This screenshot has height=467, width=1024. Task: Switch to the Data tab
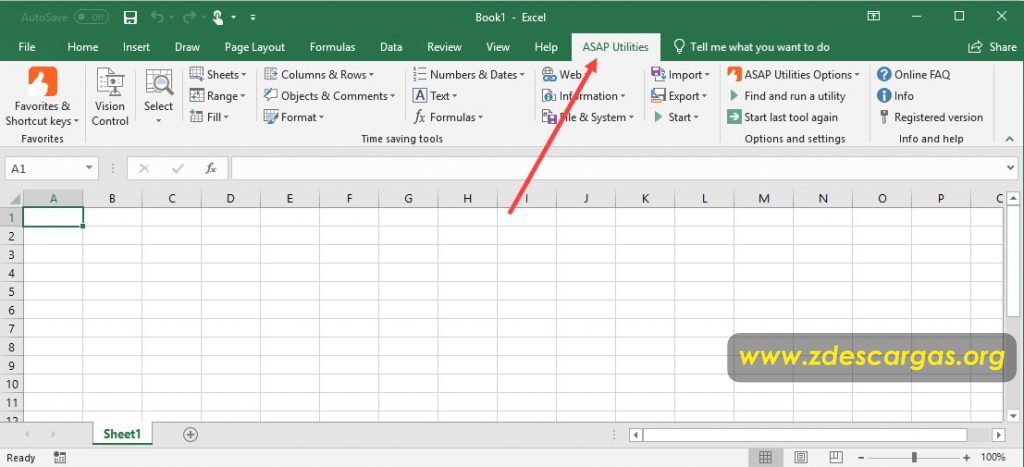coord(391,47)
